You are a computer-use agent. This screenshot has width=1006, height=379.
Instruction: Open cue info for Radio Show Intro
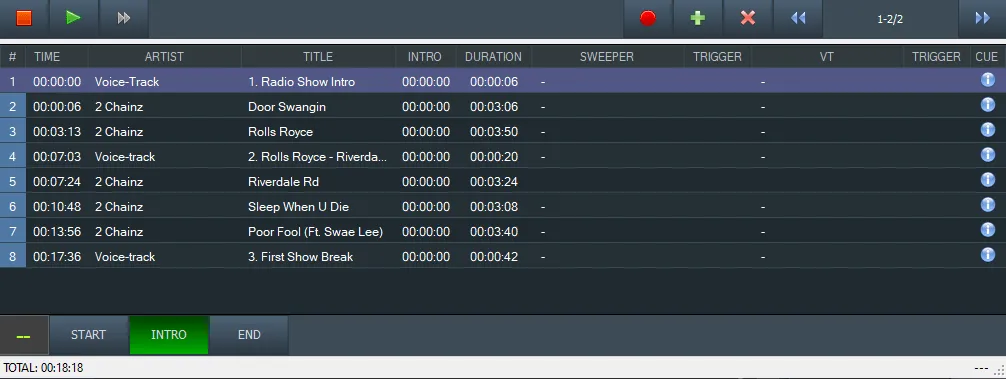coord(987,80)
